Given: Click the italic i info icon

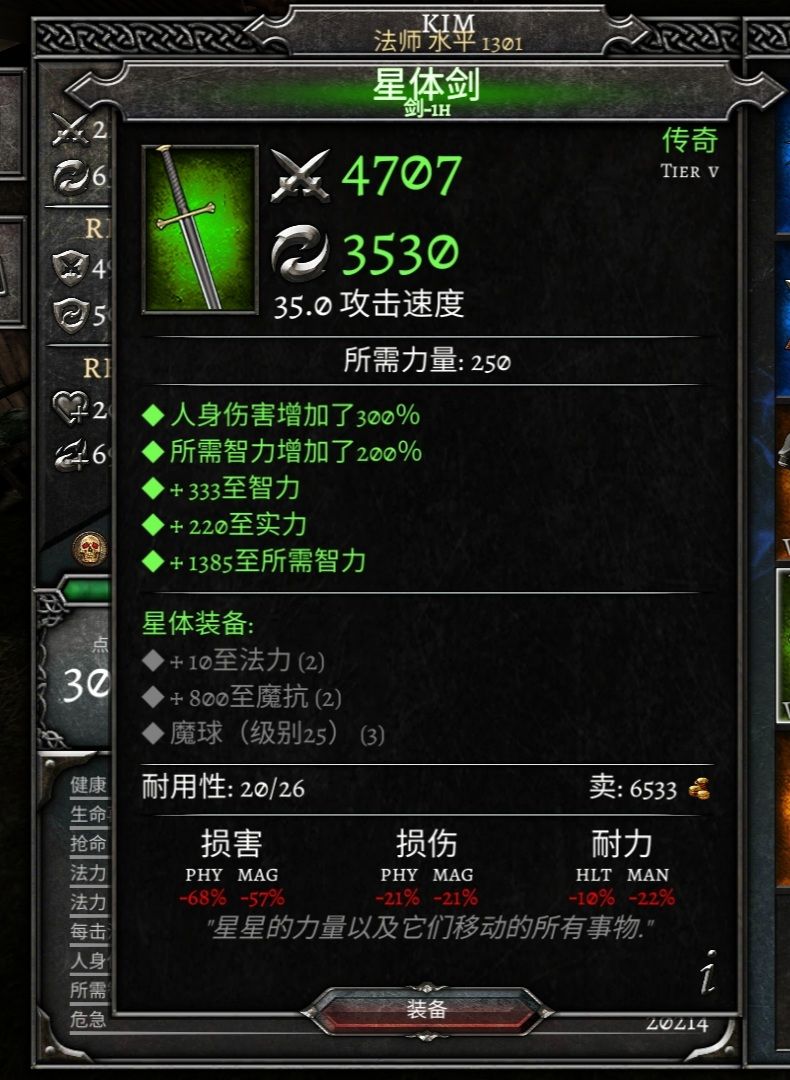Looking at the screenshot, I should [x=709, y=971].
